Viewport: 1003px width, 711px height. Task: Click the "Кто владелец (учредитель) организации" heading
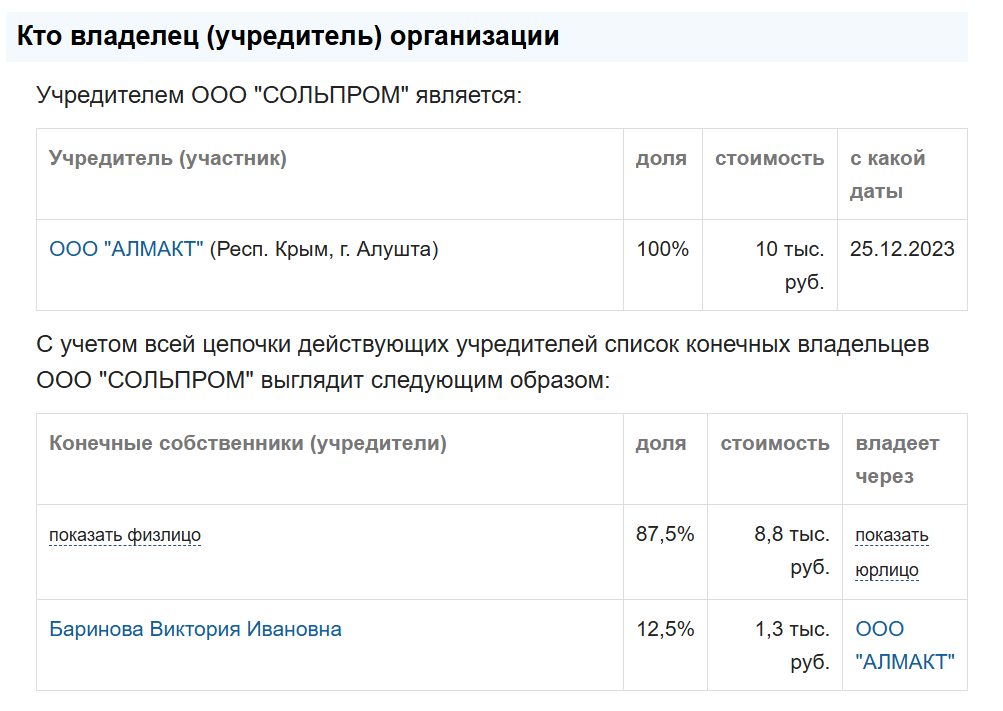(x=288, y=37)
